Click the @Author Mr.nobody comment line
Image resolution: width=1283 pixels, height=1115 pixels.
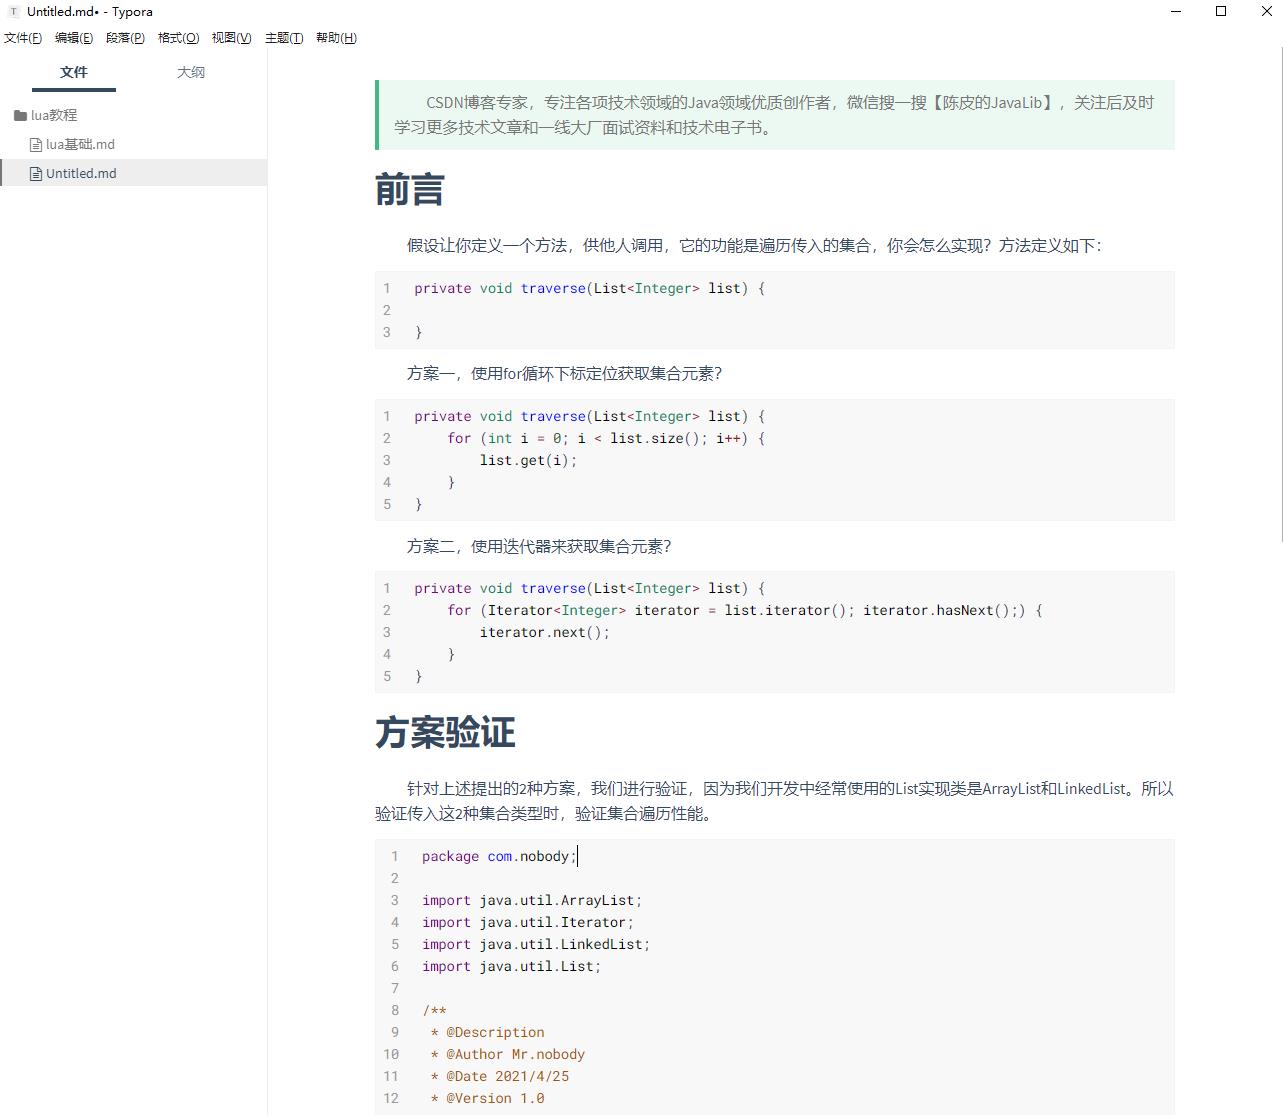click(x=507, y=1054)
